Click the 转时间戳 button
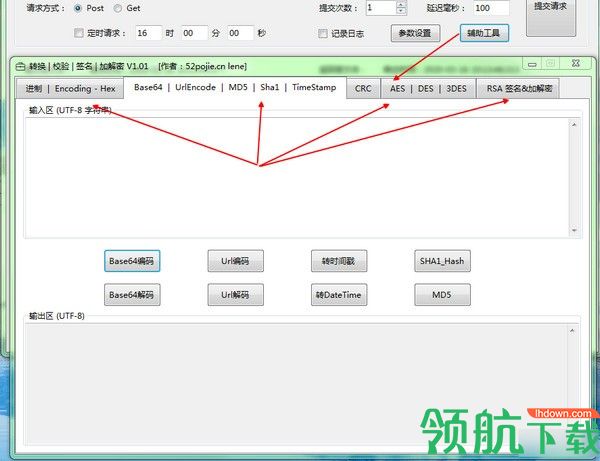The width and height of the screenshot is (600, 461). (x=339, y=261)
